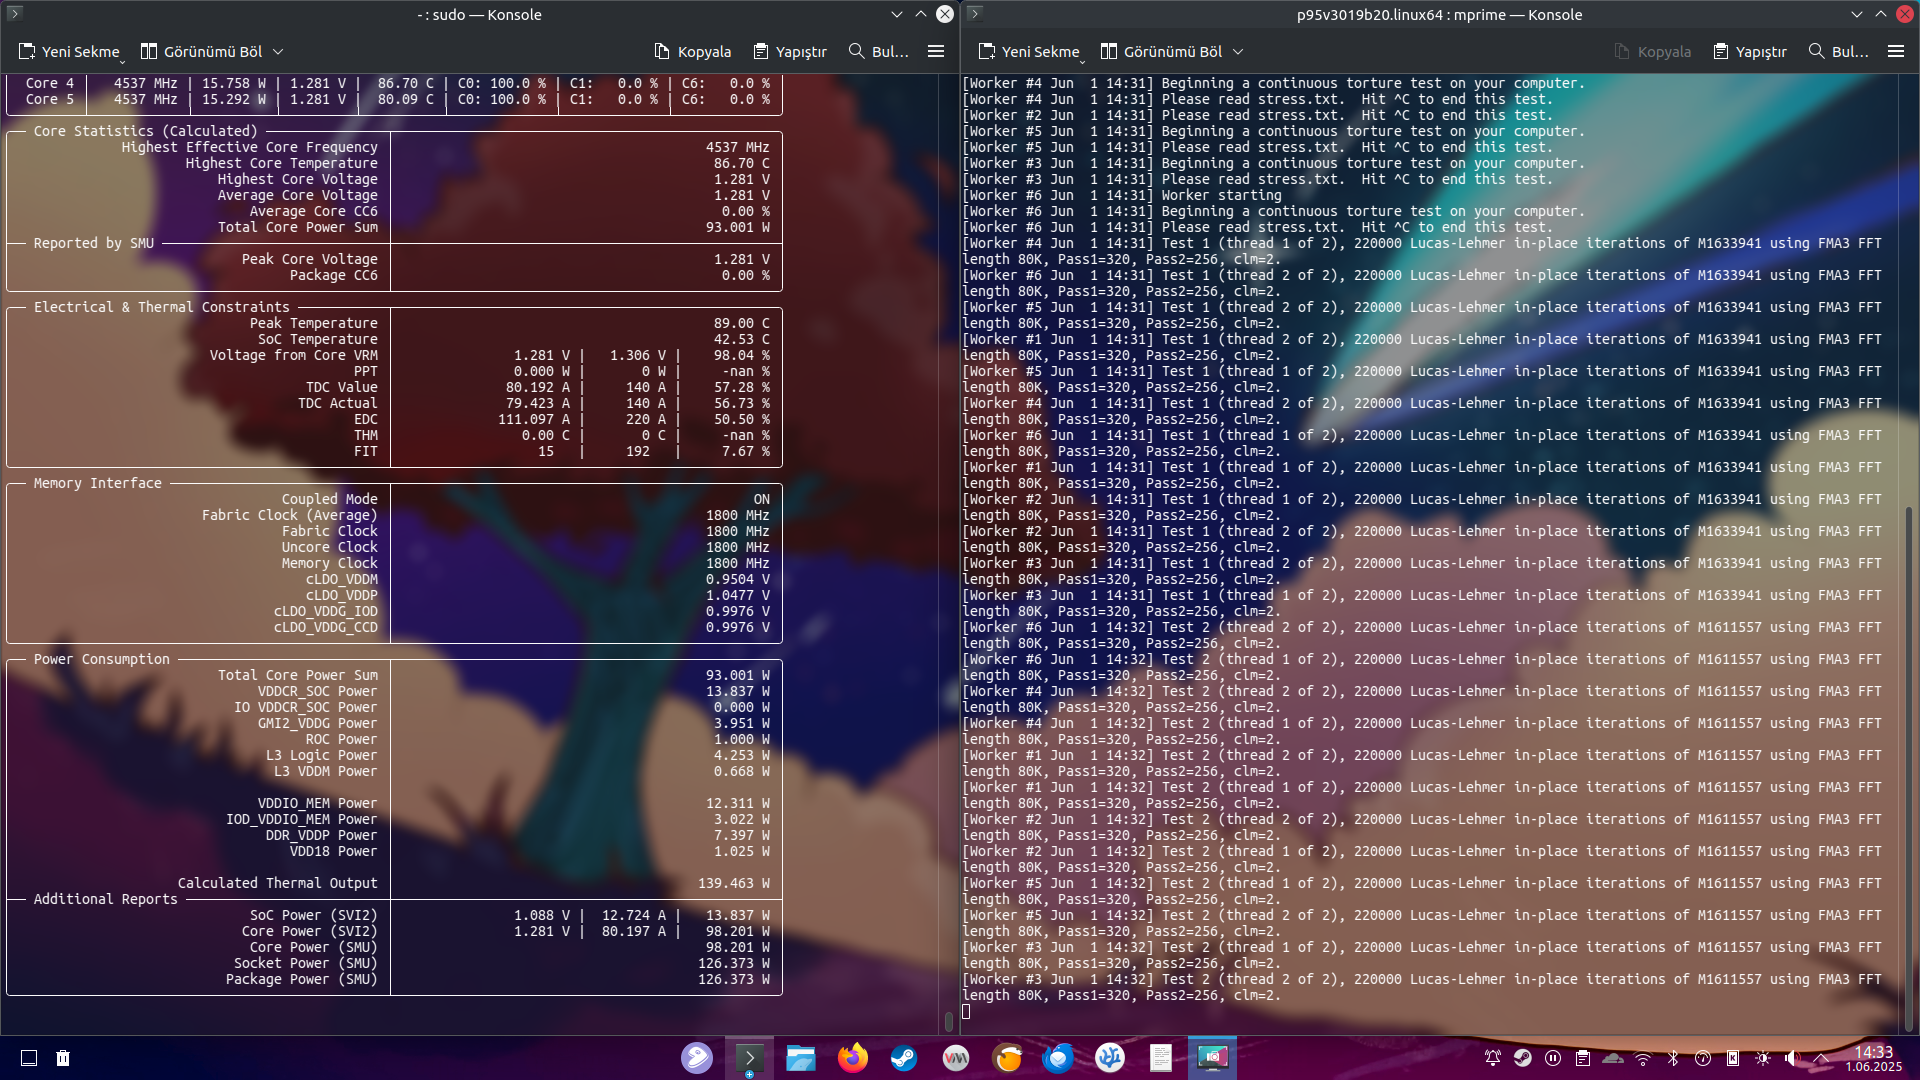Expand Görünümü Böl dropdown arrow in sudo window

(278, 52)
